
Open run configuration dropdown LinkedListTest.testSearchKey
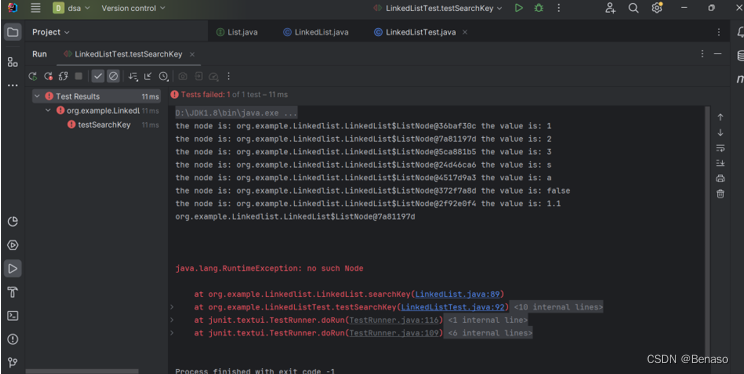pos(437,8)
